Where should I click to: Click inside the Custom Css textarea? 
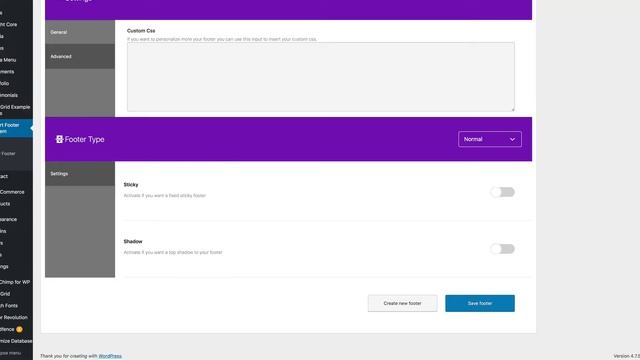(x=321, y=77)
